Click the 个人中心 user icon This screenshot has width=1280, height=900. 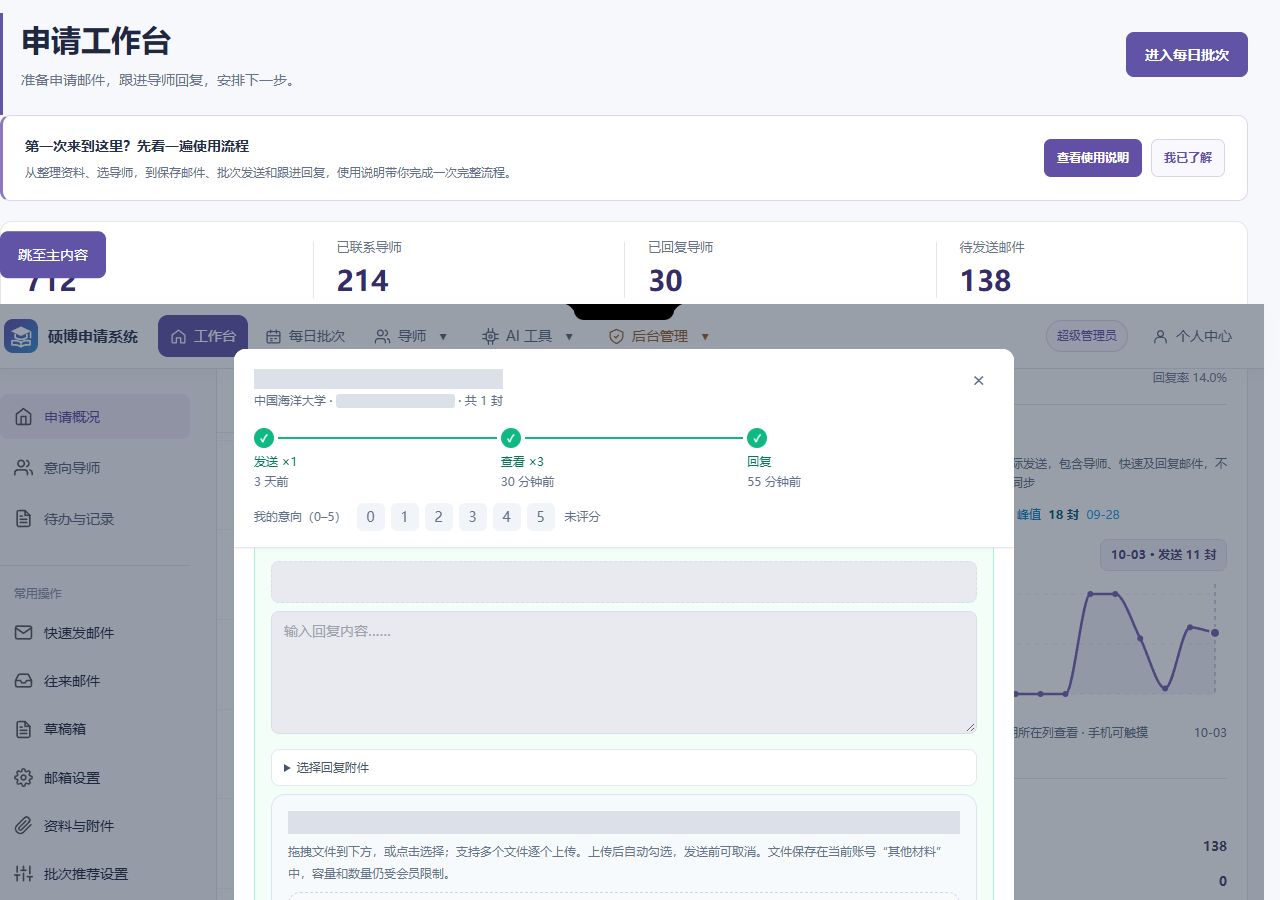tap(1160, 336)
